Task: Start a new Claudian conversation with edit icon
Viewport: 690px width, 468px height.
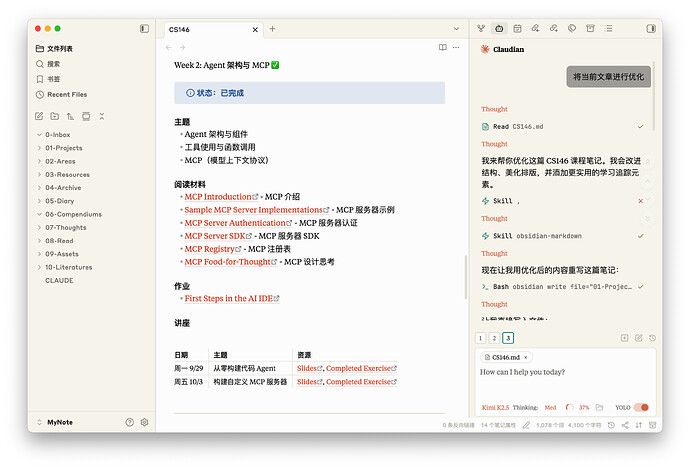Action: (639, 338)
